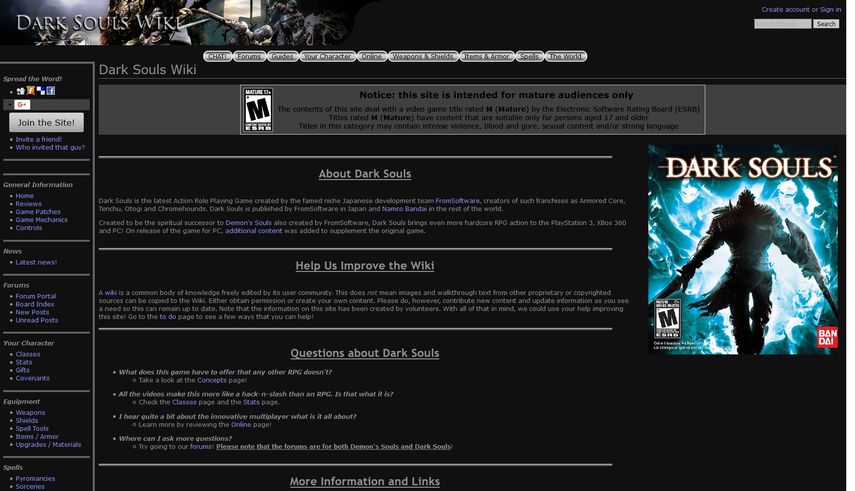Open the Online page link under Questions
The height and width of the screenshot is (491, 855).
(x=241, y=424)
